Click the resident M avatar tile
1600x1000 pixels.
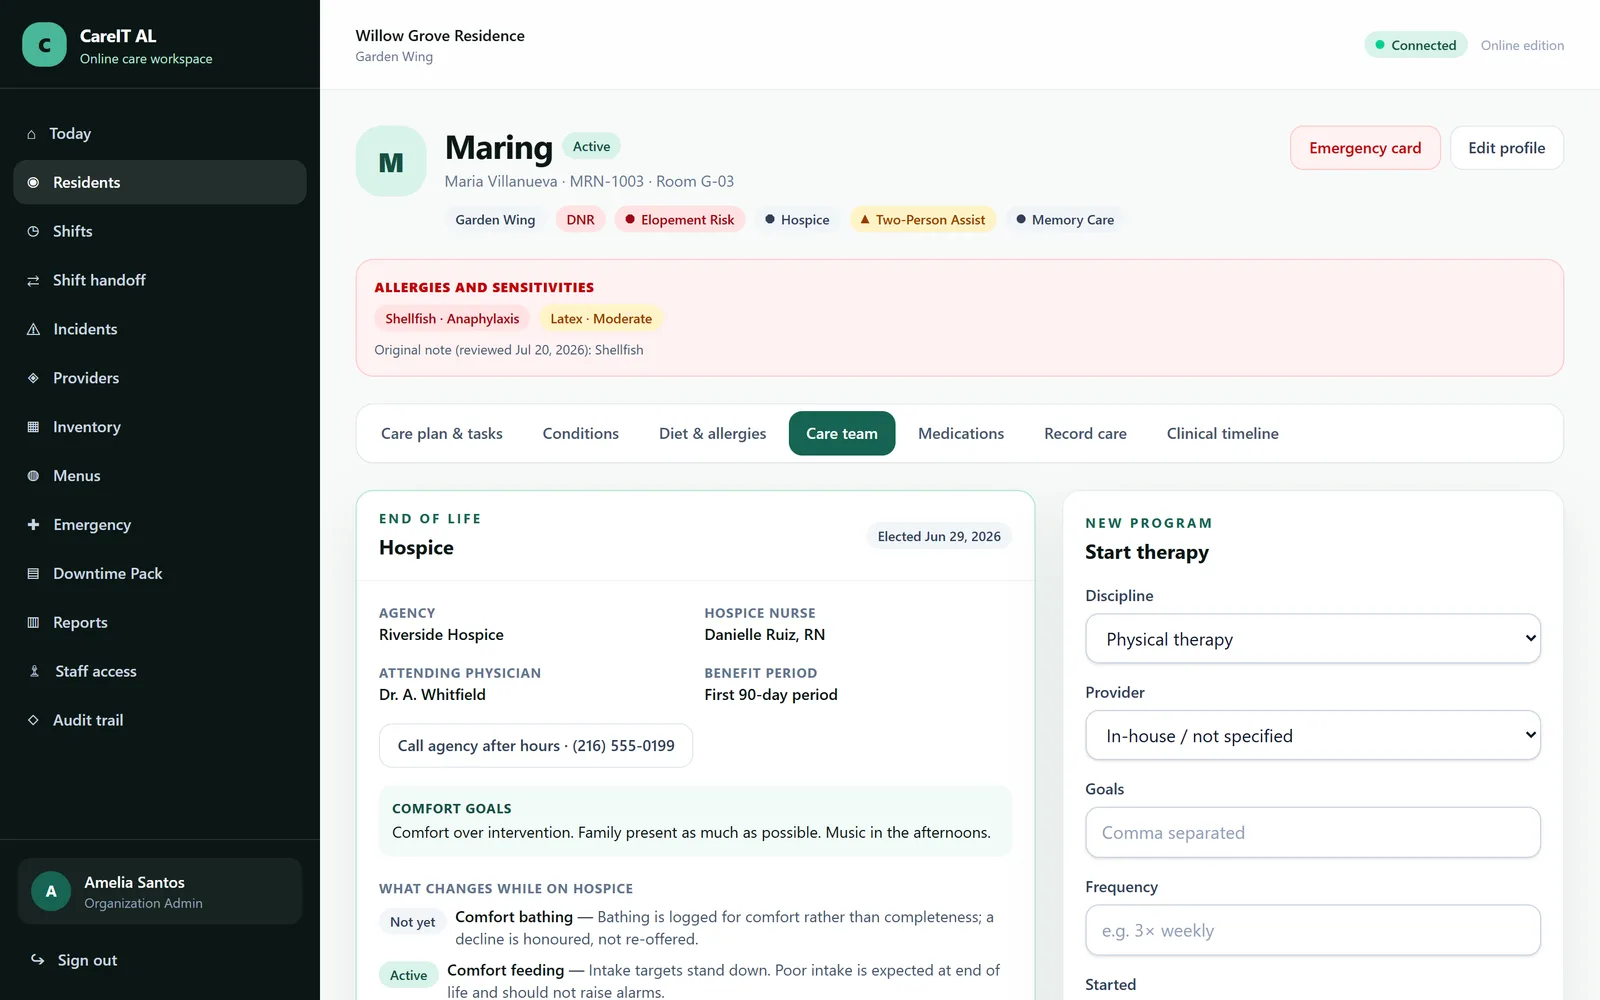click(391, 161)
